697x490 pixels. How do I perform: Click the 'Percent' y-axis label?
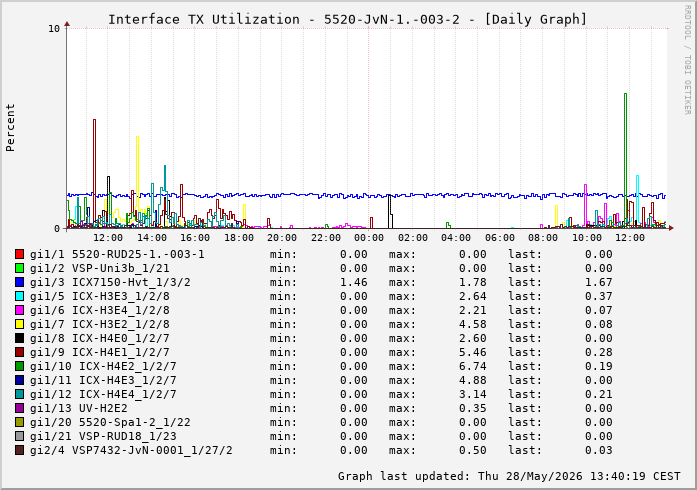tap(10, 128)
